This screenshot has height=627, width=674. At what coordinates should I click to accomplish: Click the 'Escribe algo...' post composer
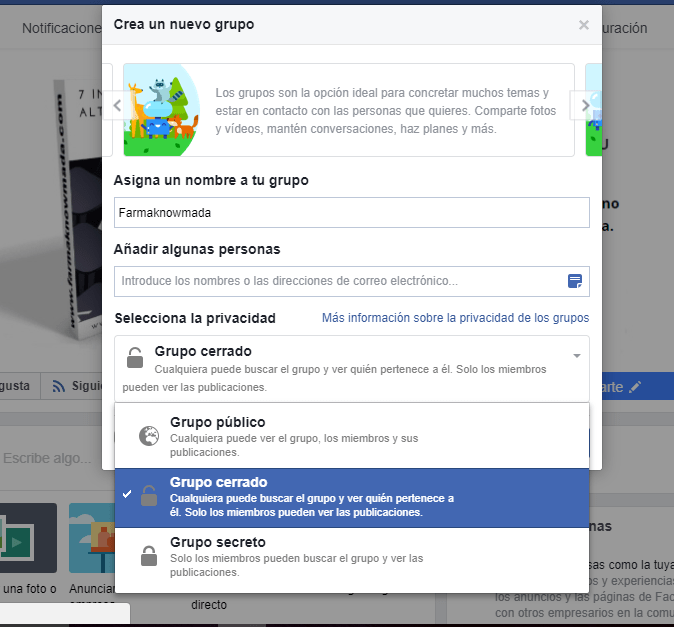coord(47,459)
